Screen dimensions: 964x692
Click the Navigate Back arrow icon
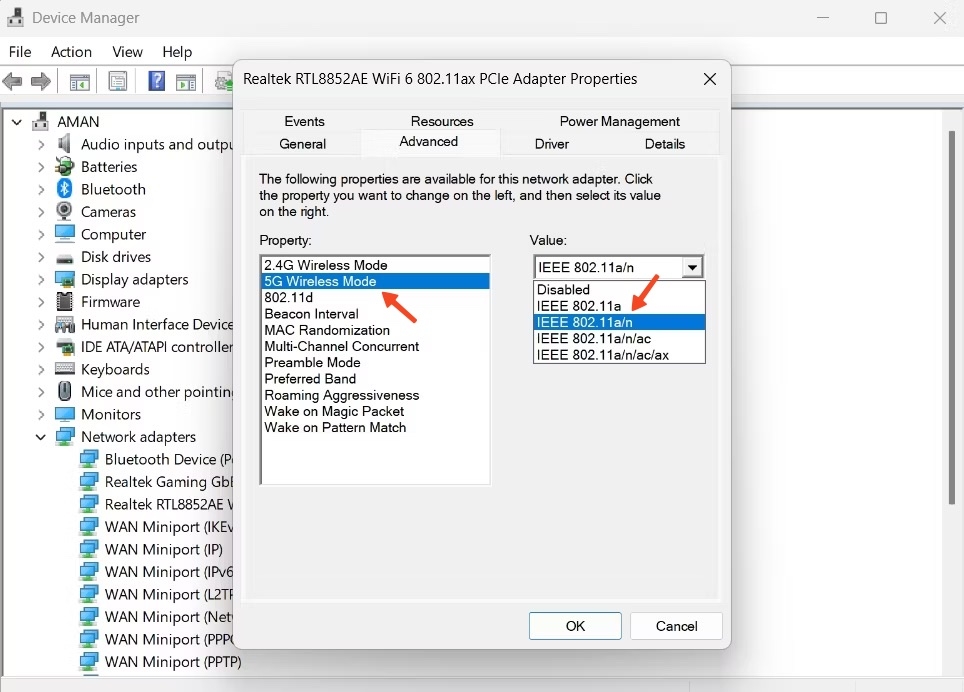(13, 81)
